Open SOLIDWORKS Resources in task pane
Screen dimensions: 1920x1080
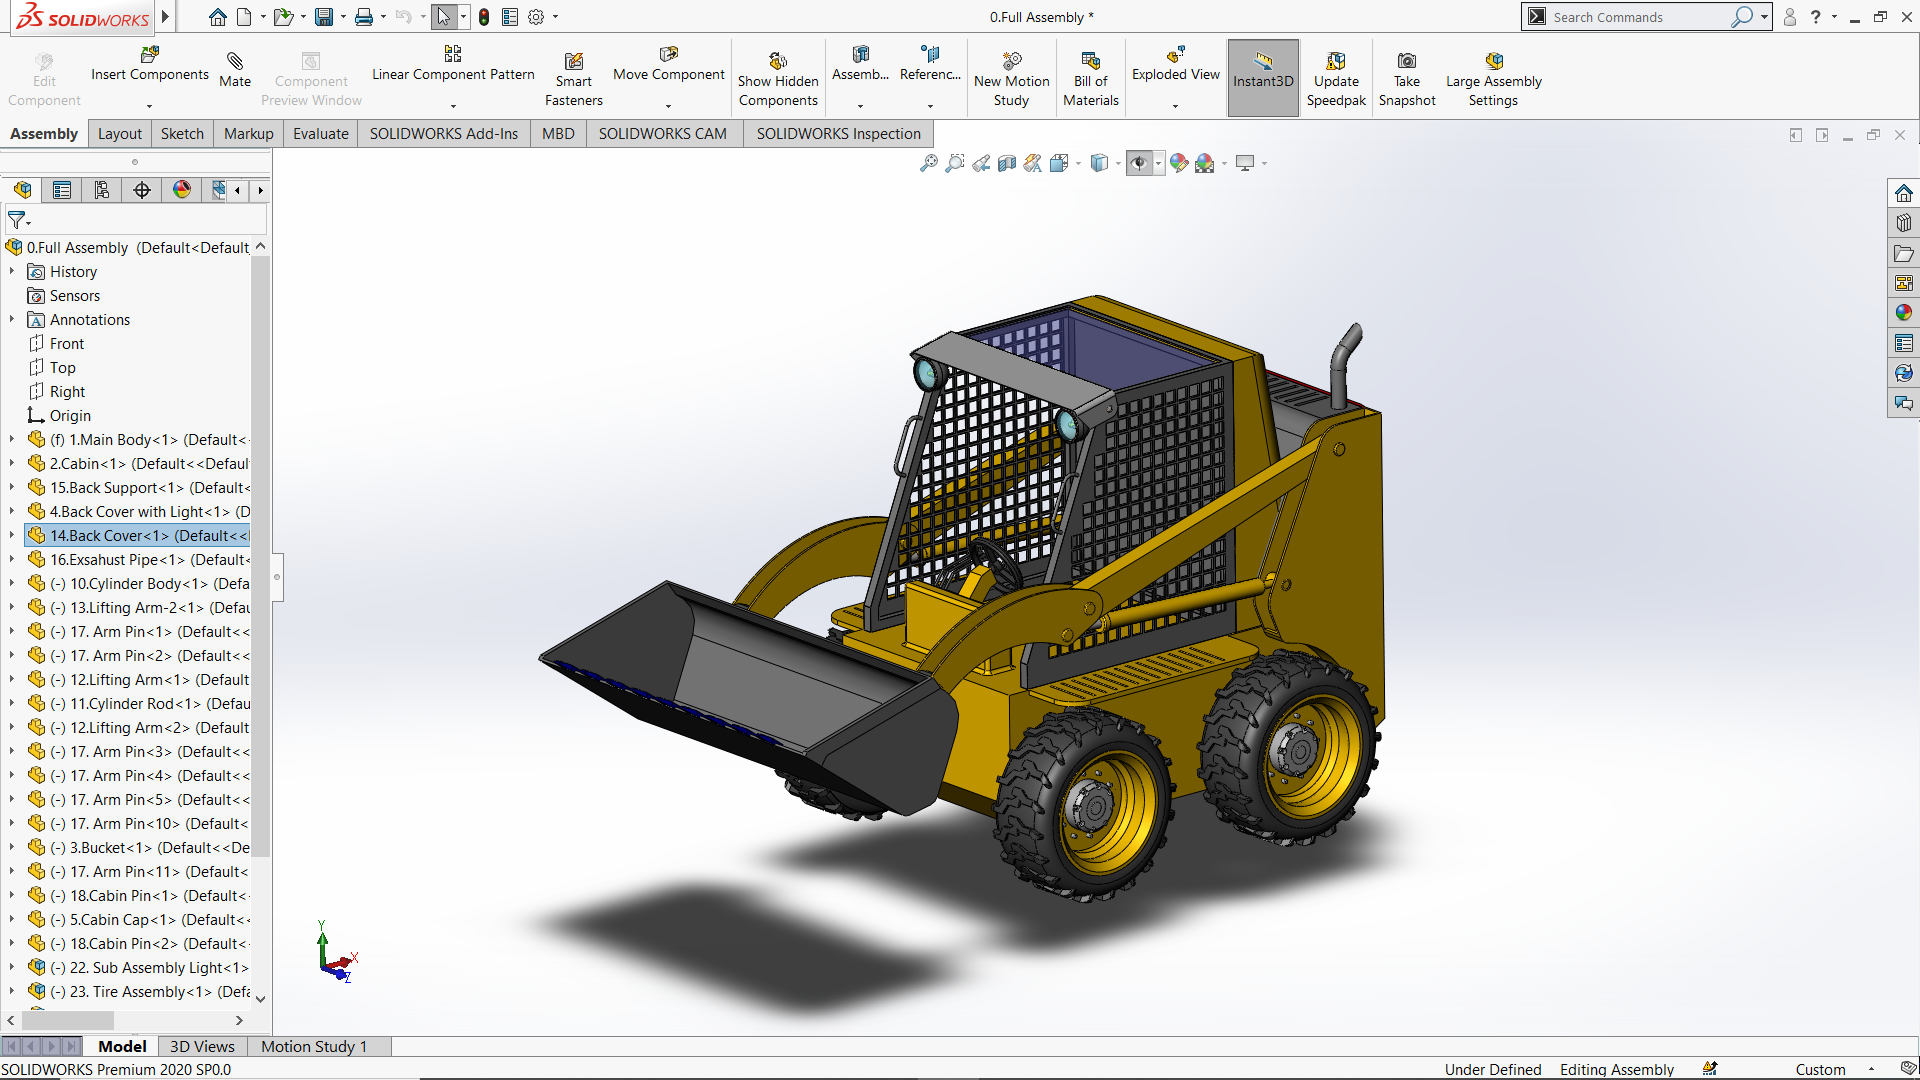click(1904, 193)
